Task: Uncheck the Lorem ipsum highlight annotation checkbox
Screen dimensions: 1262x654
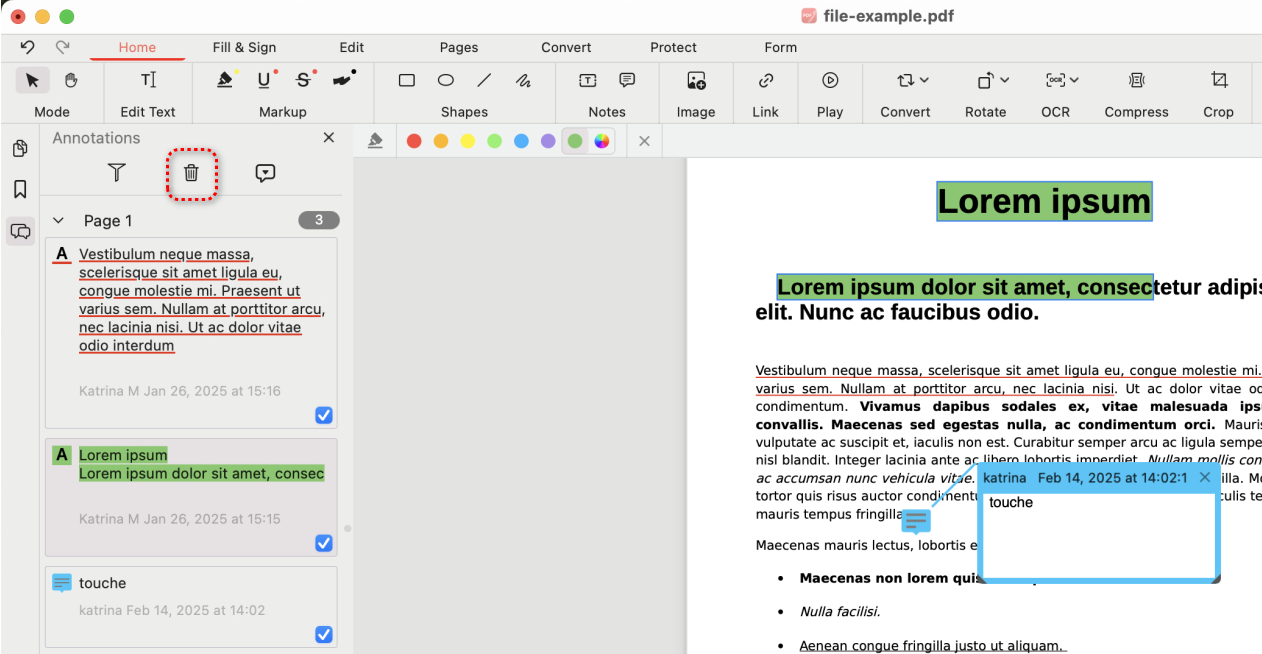Action: coord(323,543)
